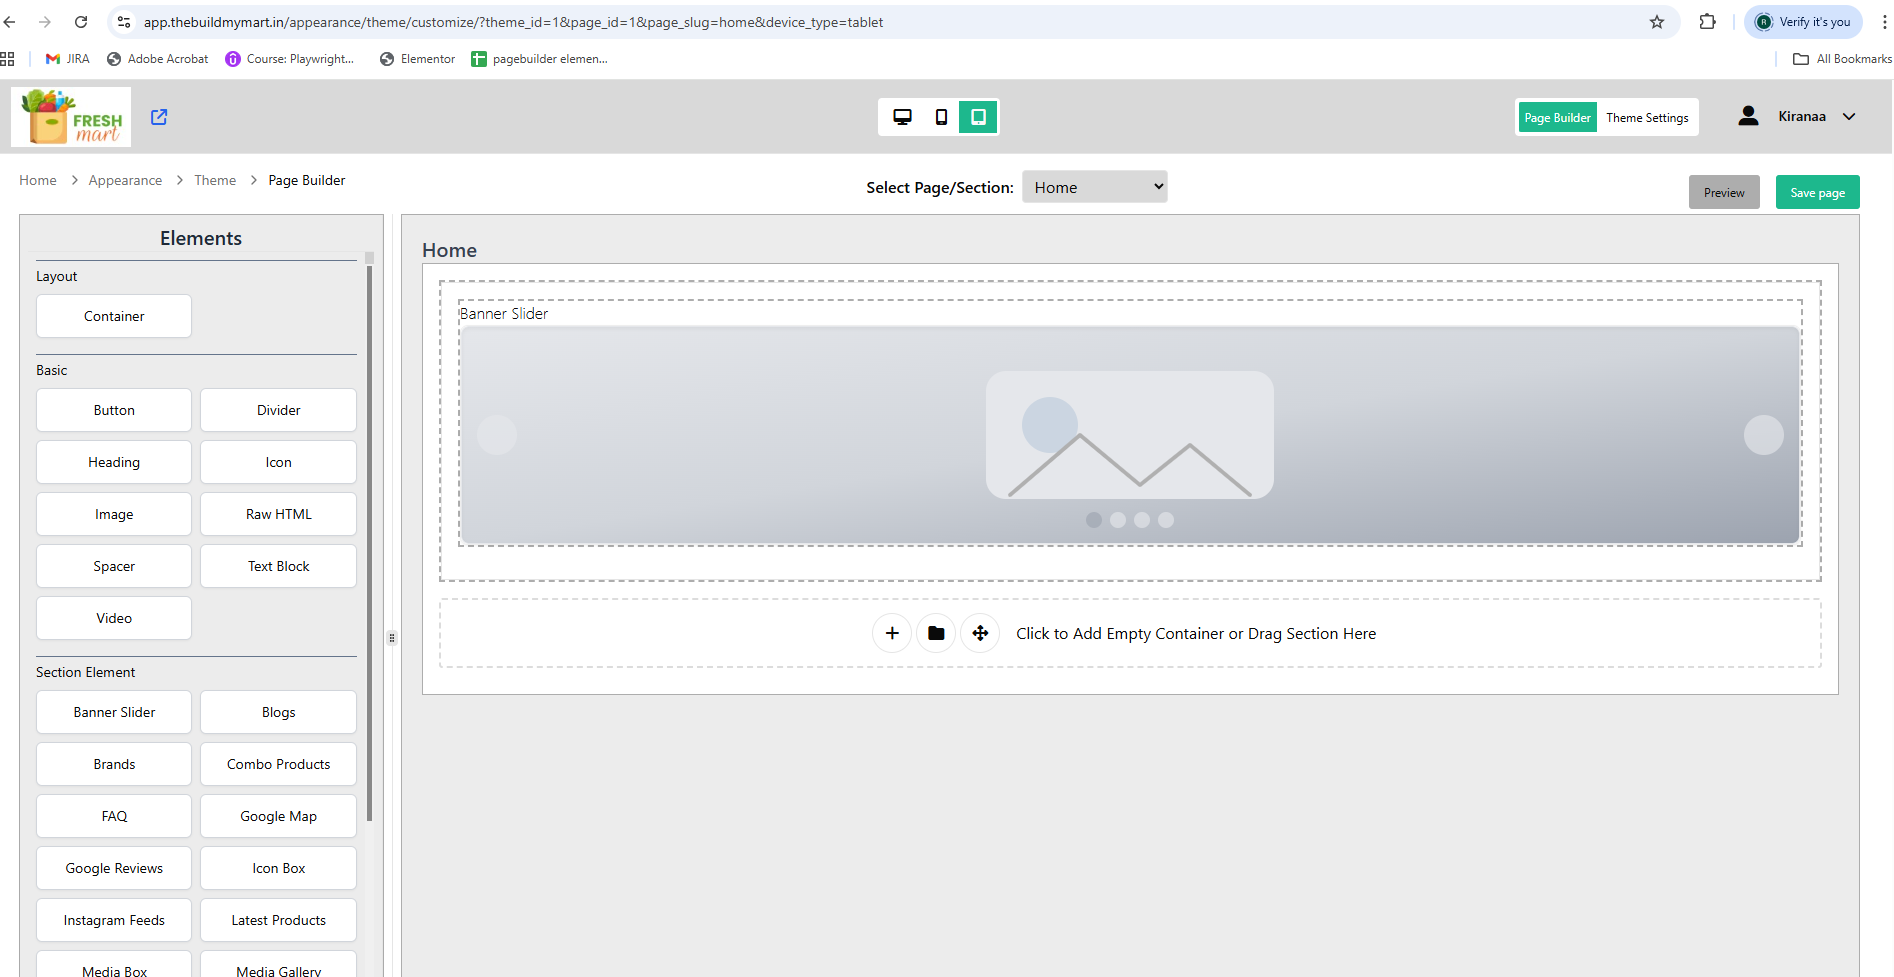Open Elementor bookmark
Image resolution: width=1894 pixels, height=977 pixels.
tap(418, 59)
